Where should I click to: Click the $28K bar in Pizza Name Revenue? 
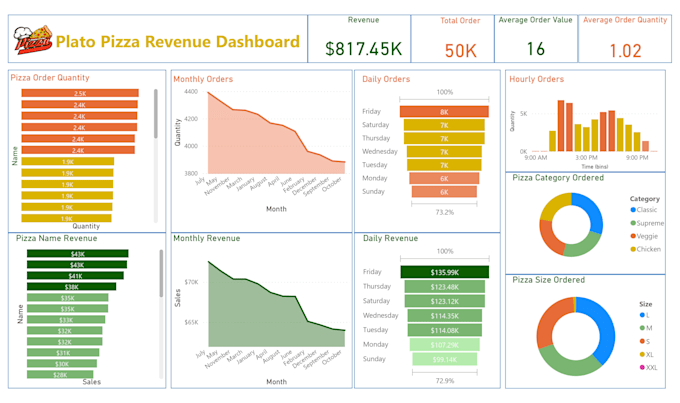pos(60,374)
